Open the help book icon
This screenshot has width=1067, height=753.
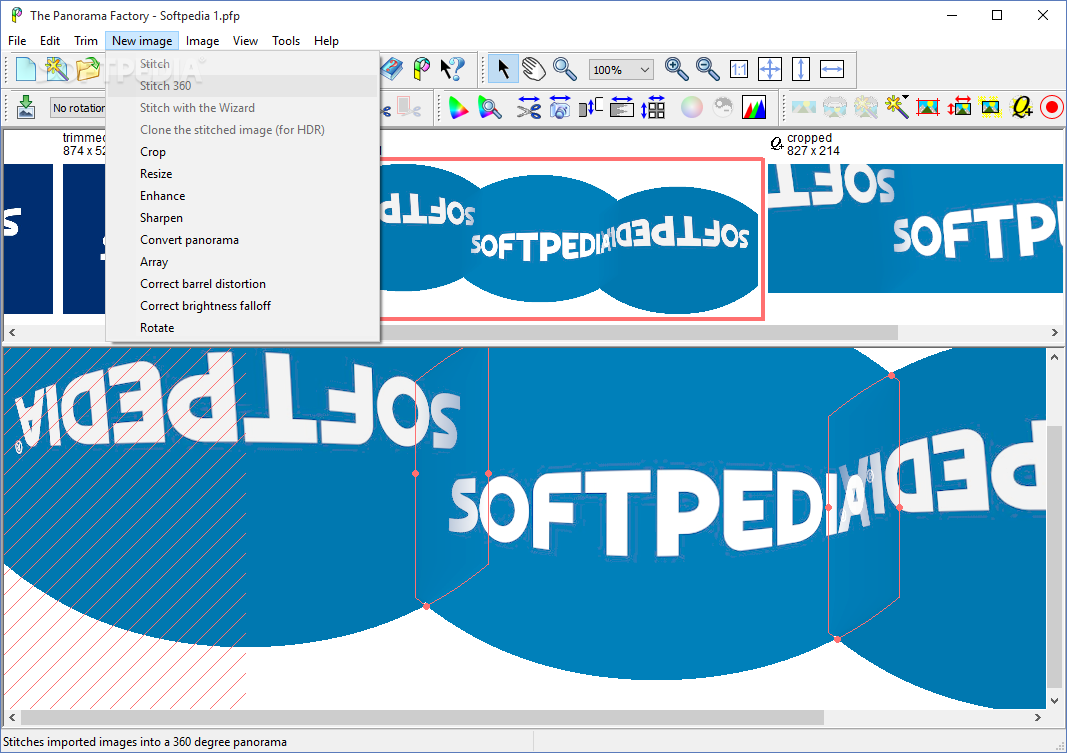[392, 69]
